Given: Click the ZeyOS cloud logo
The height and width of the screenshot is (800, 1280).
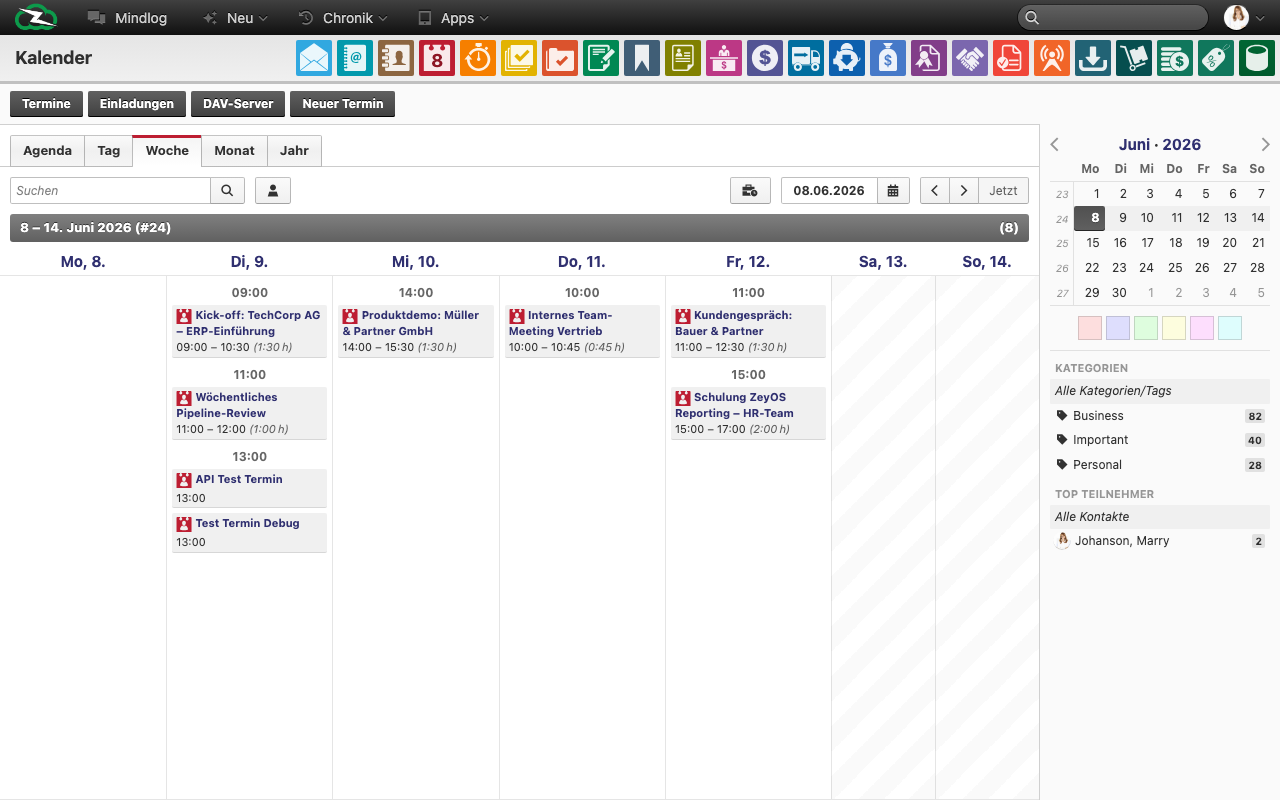Looking at the screenshot, I should 36,17.
